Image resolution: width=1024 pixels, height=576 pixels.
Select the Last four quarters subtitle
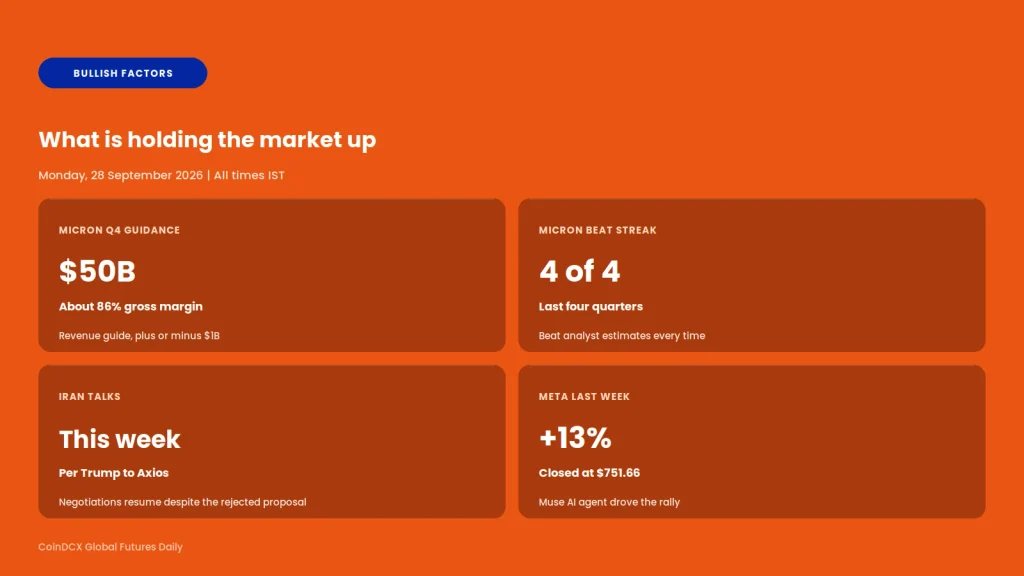(x=590, y=306)
